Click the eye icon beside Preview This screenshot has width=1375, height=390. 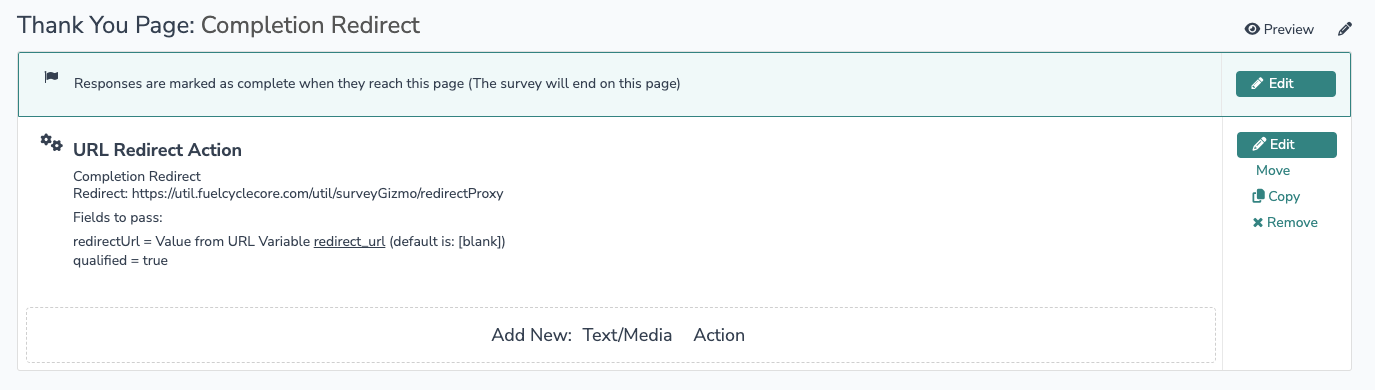coord(1251,29)
